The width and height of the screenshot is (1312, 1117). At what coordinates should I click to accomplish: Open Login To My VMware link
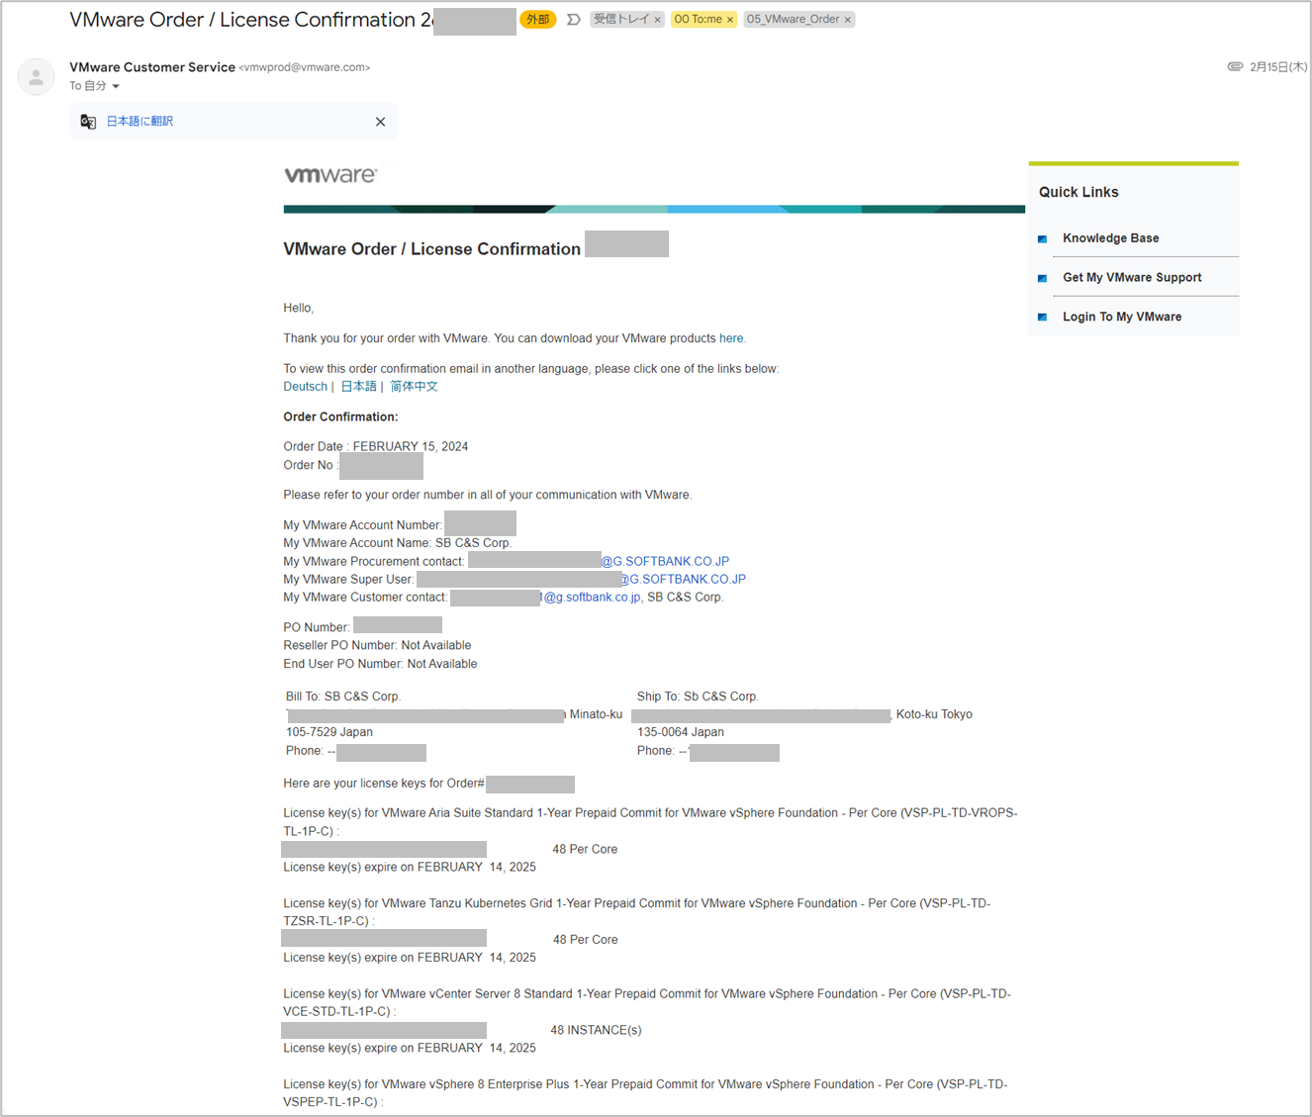pyautogui.click(x=1122, y=316)
